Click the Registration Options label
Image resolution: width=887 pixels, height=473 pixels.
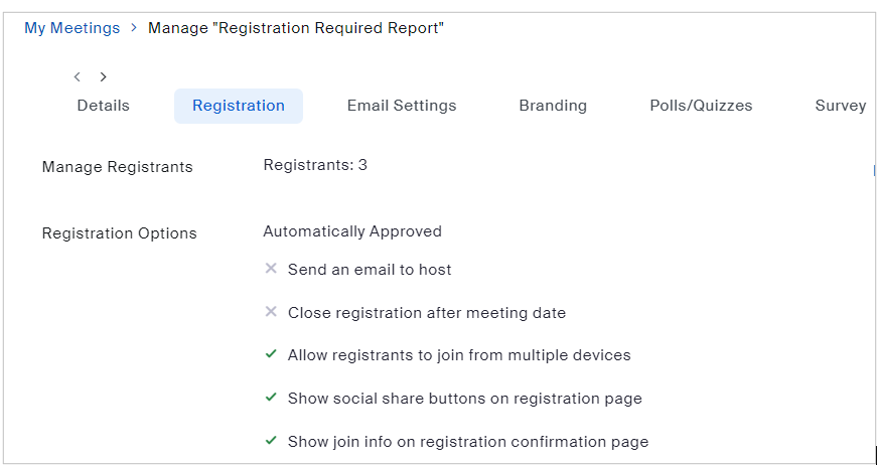(119, 234)
